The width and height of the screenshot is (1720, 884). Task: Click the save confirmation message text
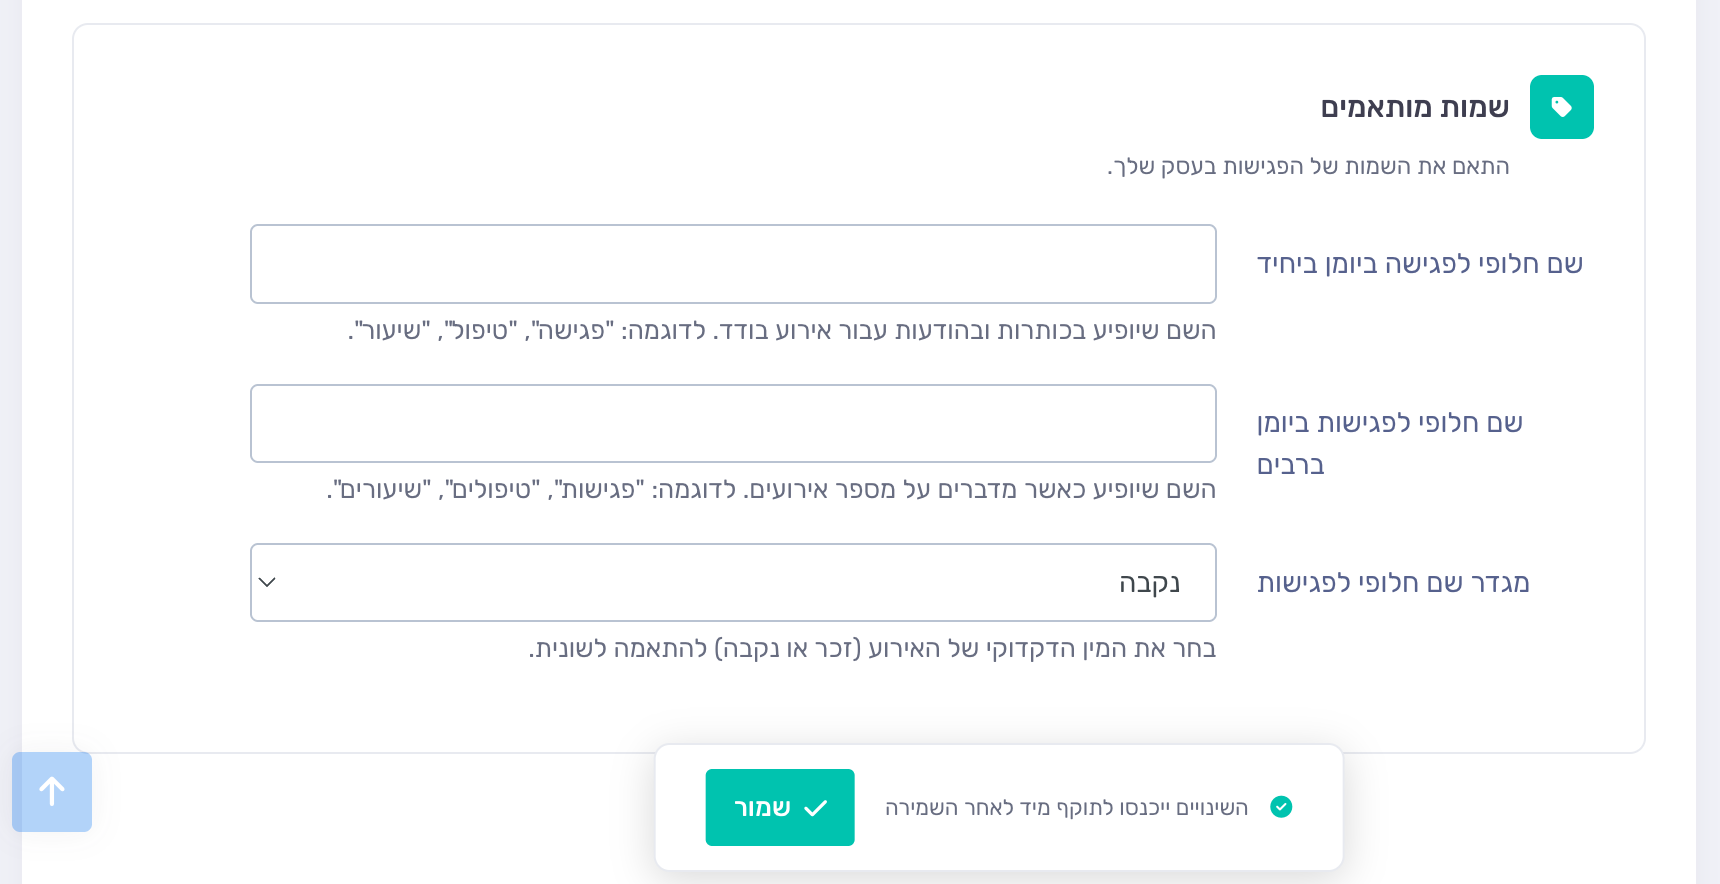[1070, 807]
